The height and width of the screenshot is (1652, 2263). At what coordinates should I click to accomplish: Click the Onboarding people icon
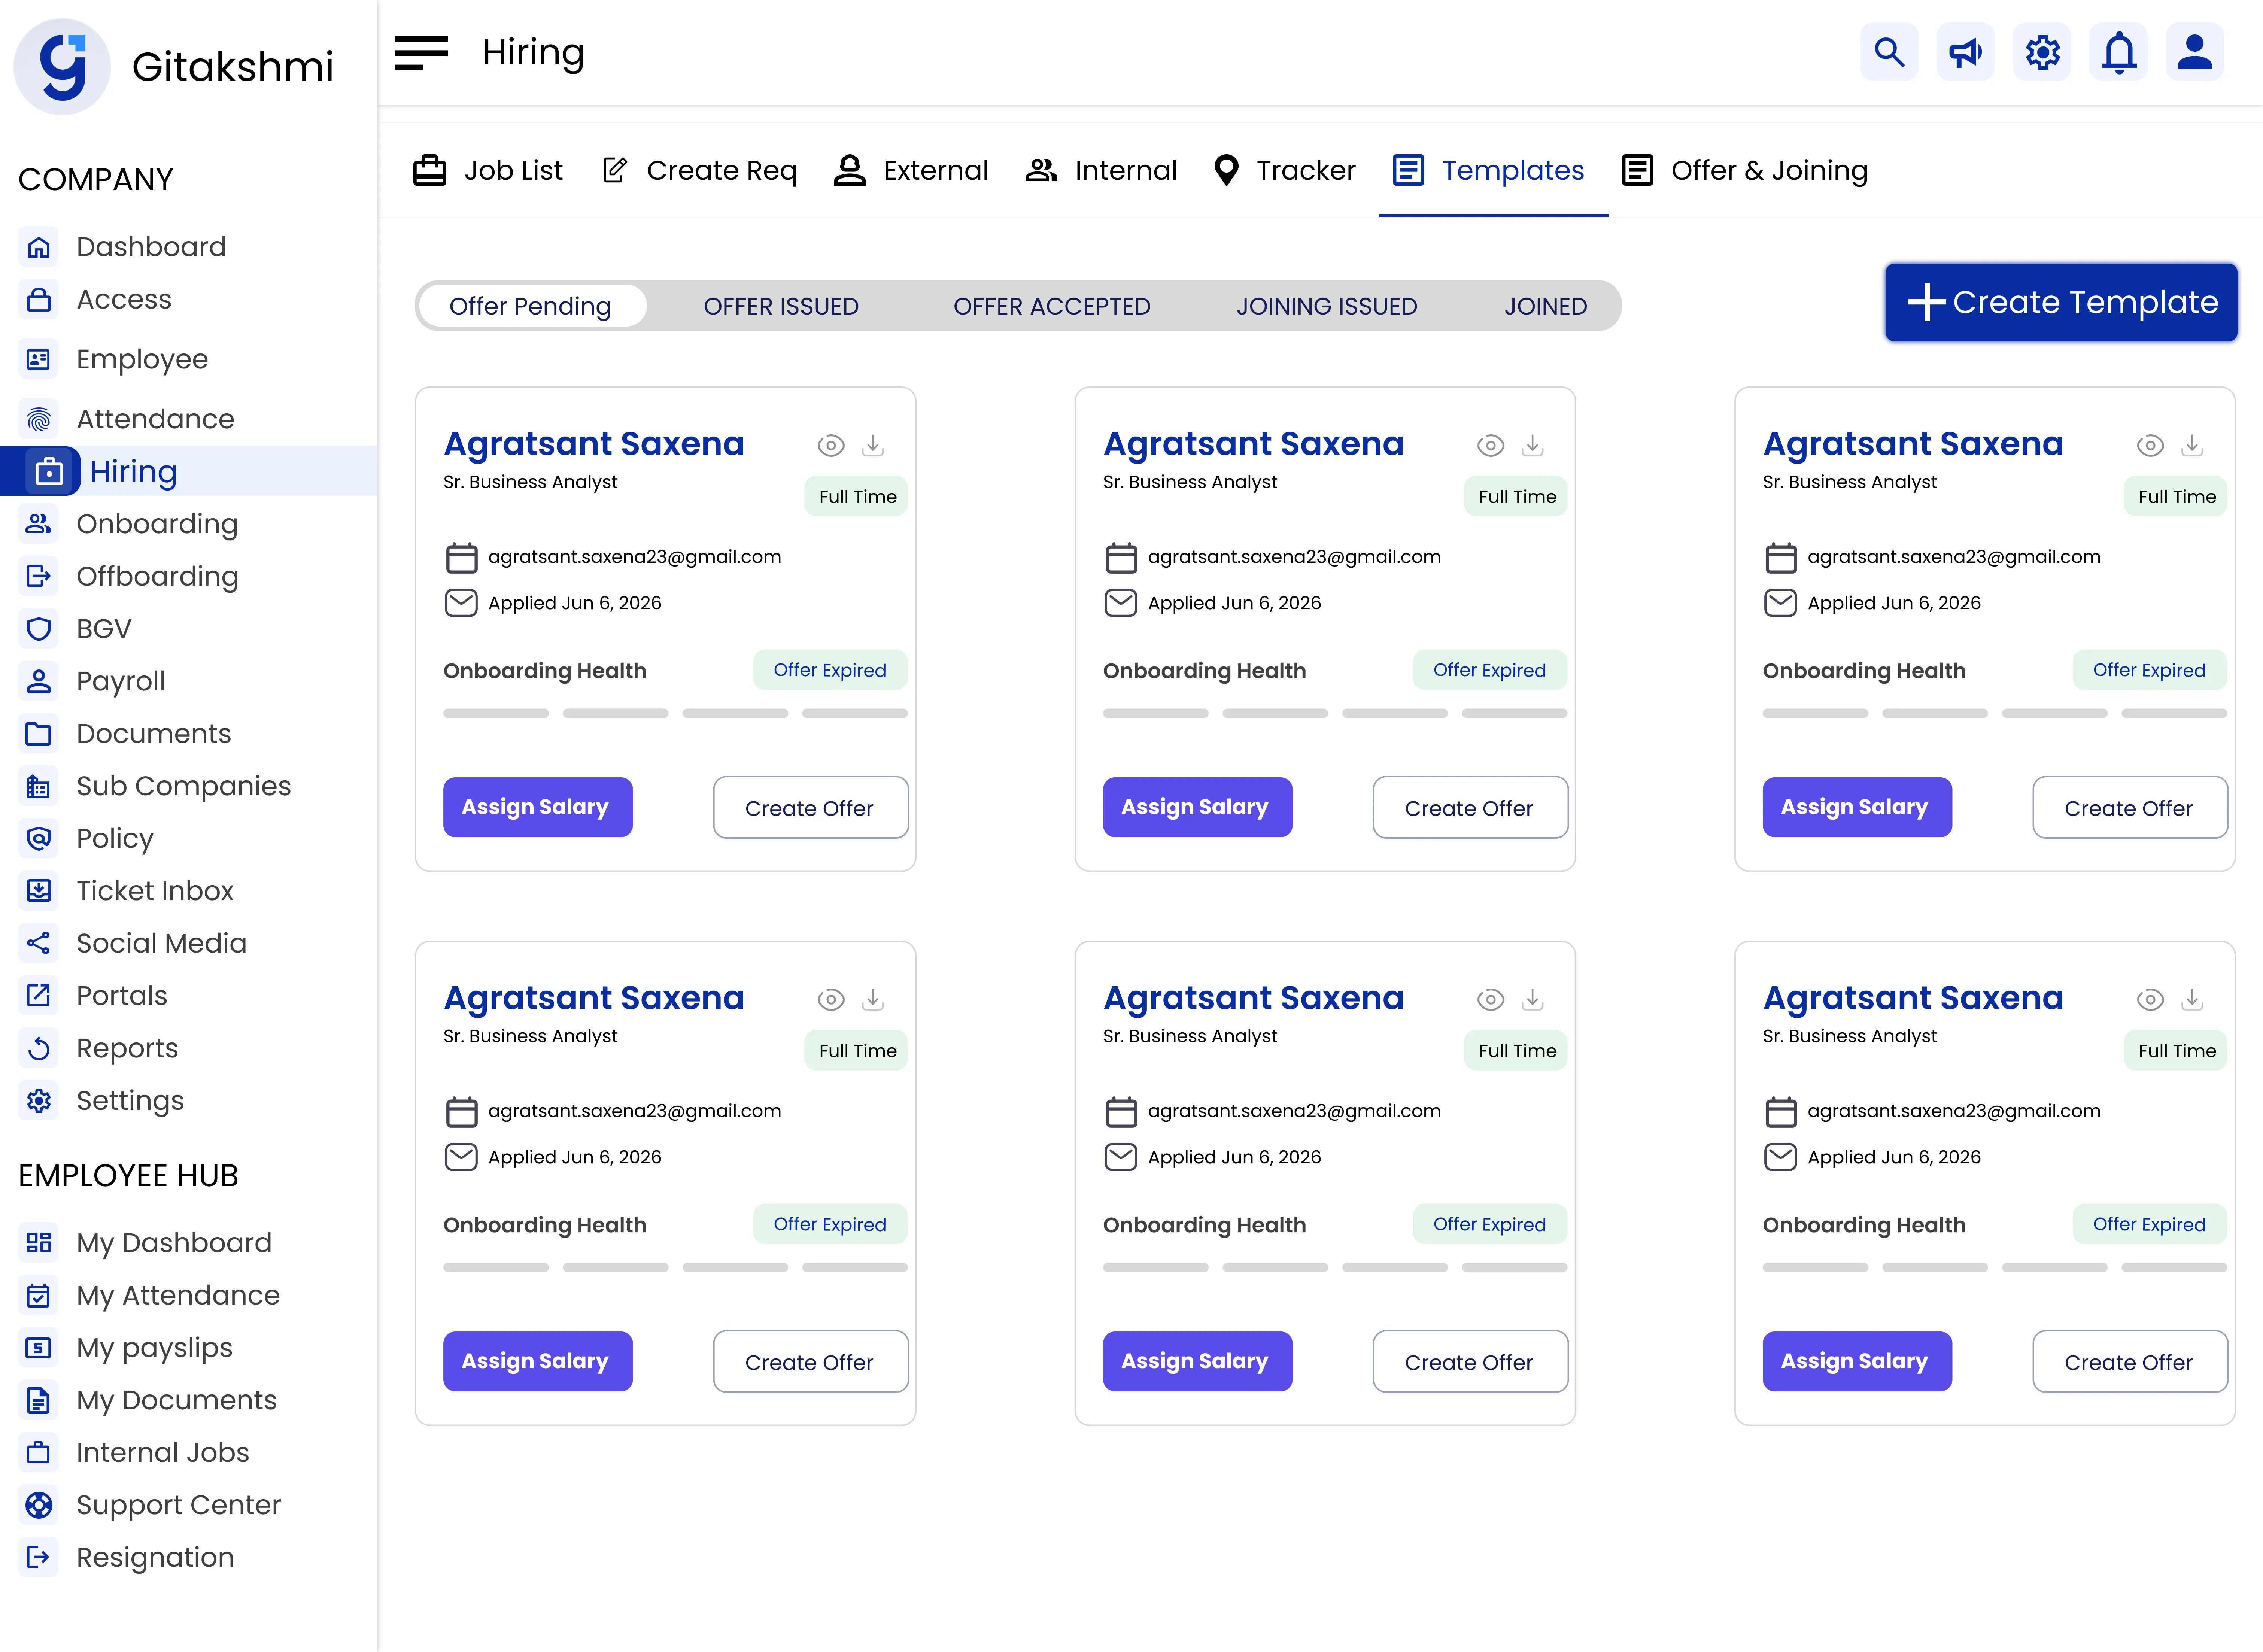coord(39,524)
